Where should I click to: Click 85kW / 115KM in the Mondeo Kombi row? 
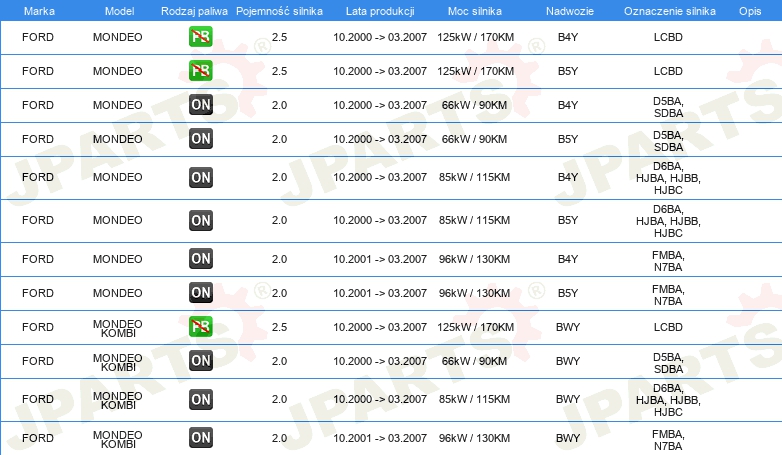pos(474,399)
